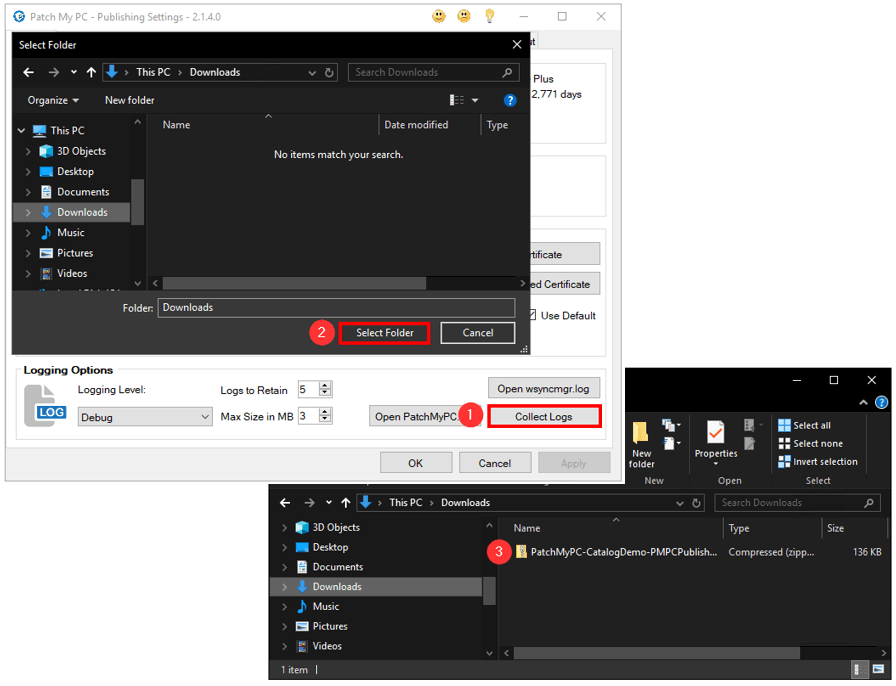The image size is (896, 686).
Task: Sort by Date modified in Select Folder dialog
Action: (x=416, y=125)
